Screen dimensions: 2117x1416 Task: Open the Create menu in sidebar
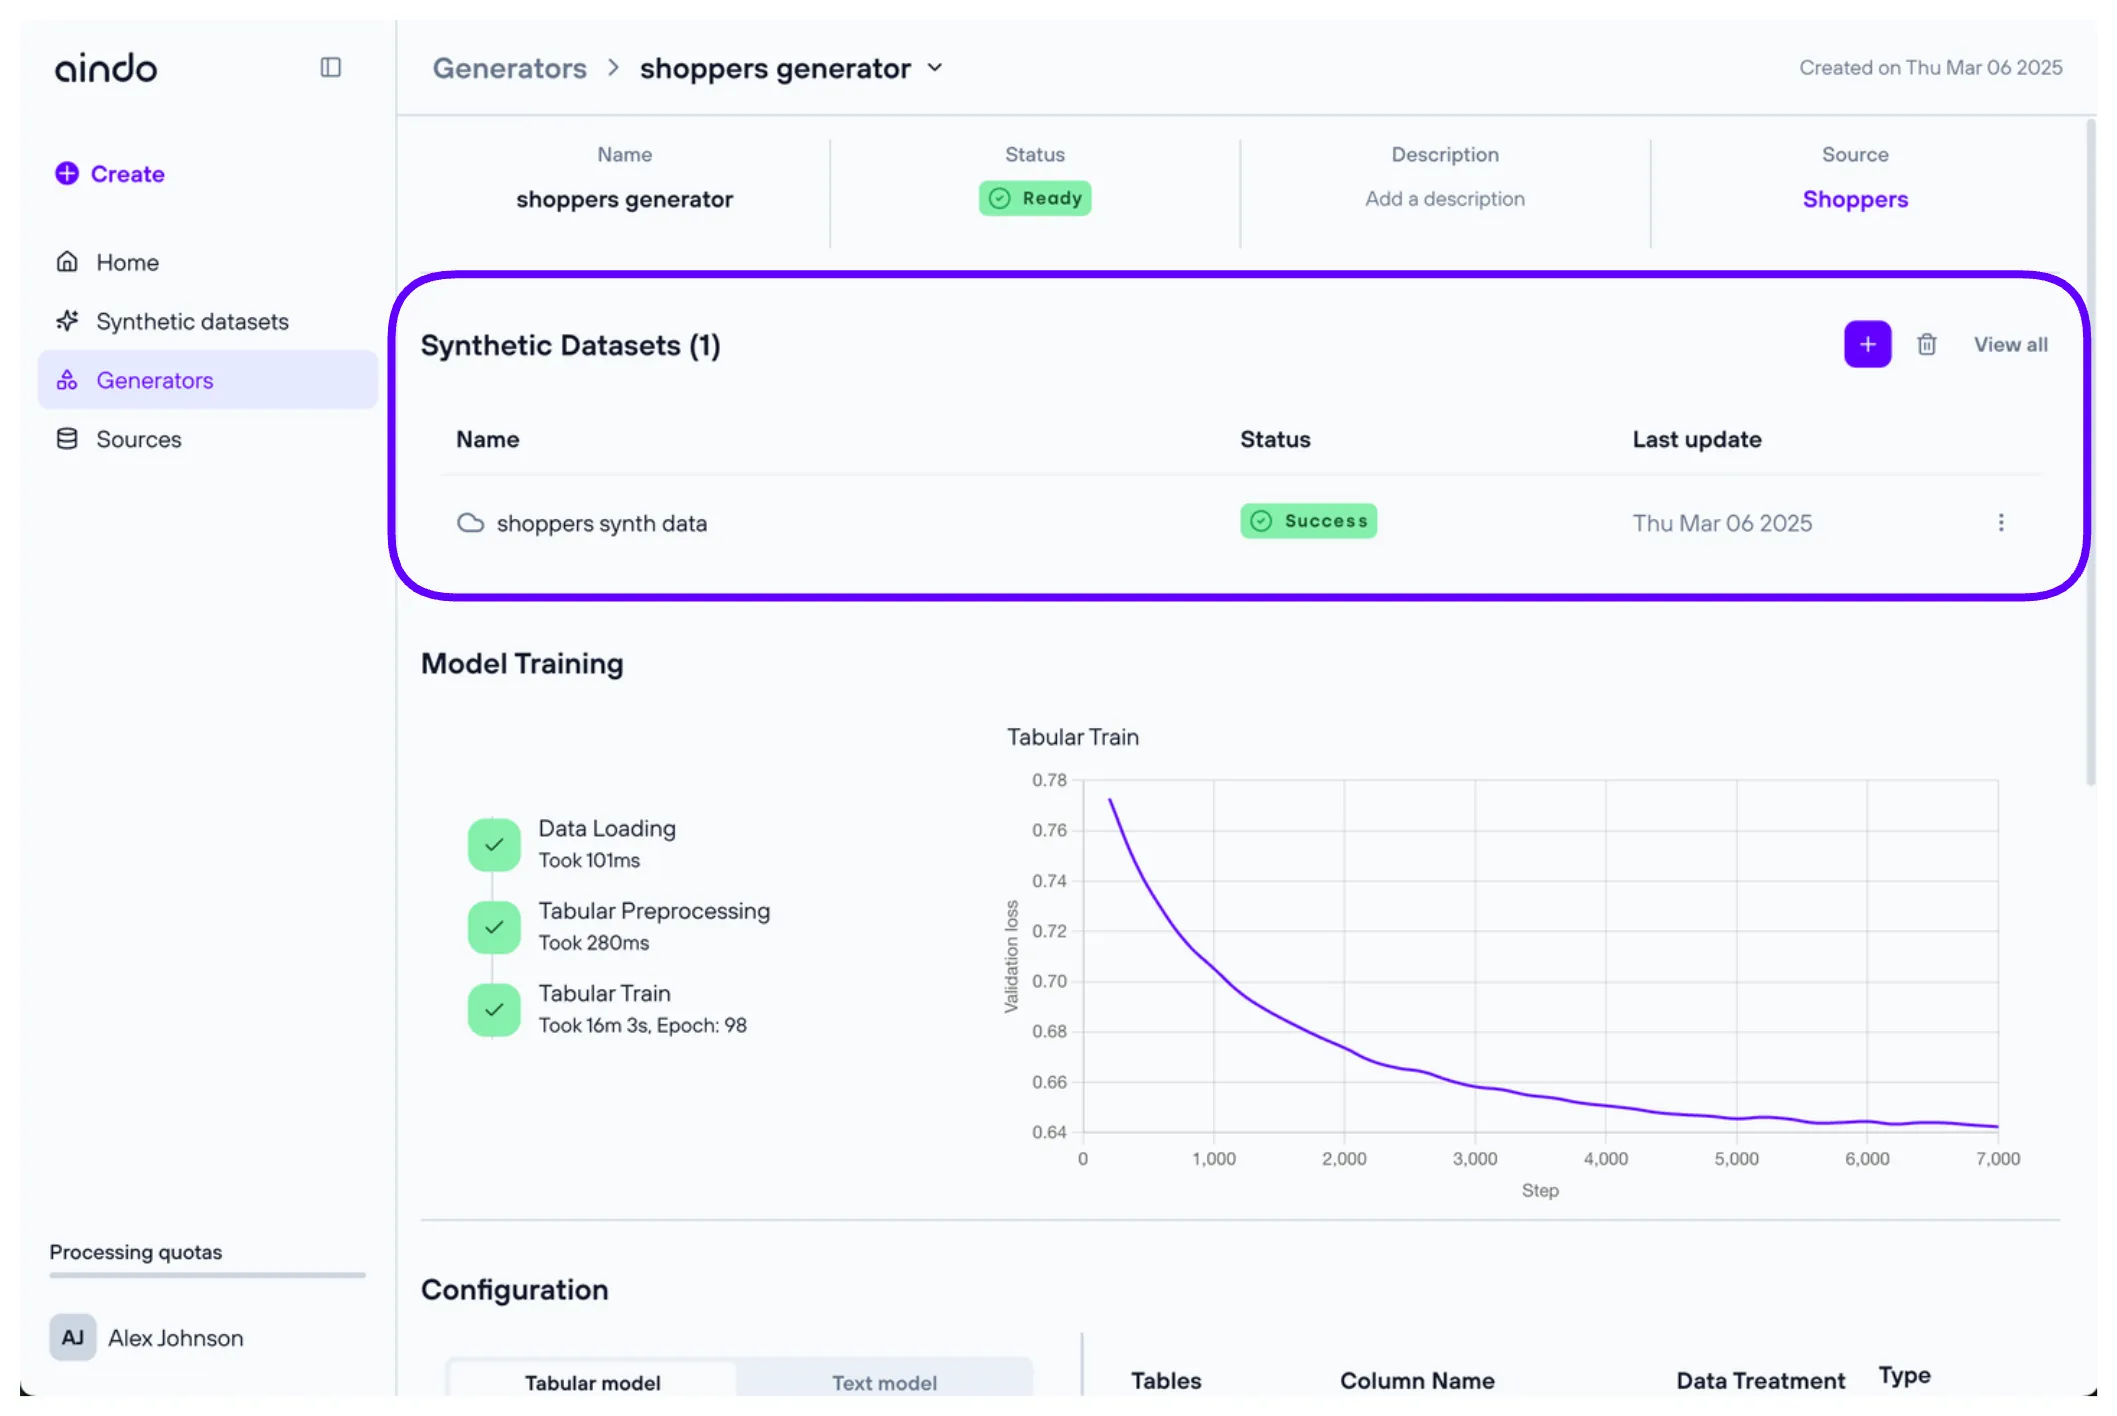tap(110, 174)
